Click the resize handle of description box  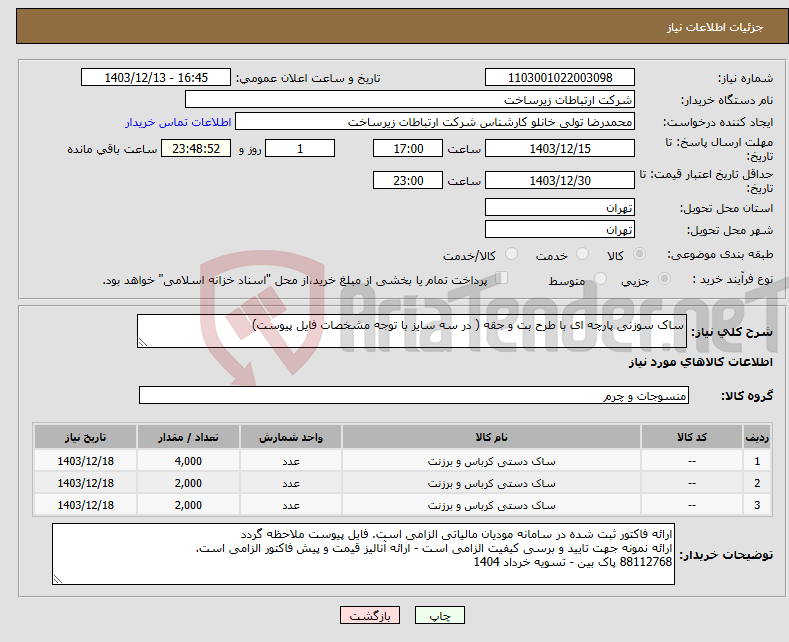coord(143,343)
